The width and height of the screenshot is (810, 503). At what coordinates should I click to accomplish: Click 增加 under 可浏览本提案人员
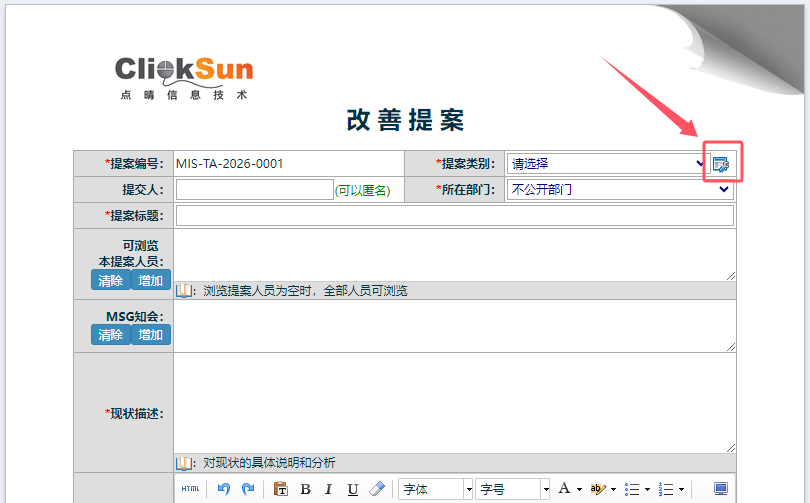[x=150, y=280]
